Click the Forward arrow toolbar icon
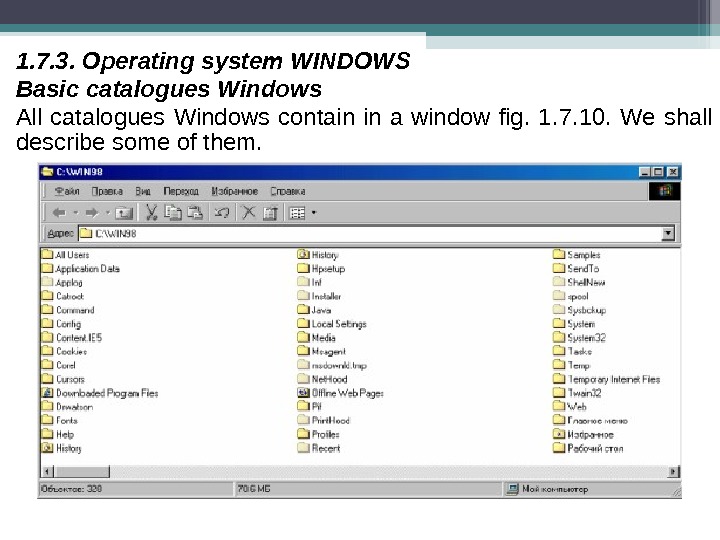The height and width of the screenshot is (540, 720). pos(92,213)
